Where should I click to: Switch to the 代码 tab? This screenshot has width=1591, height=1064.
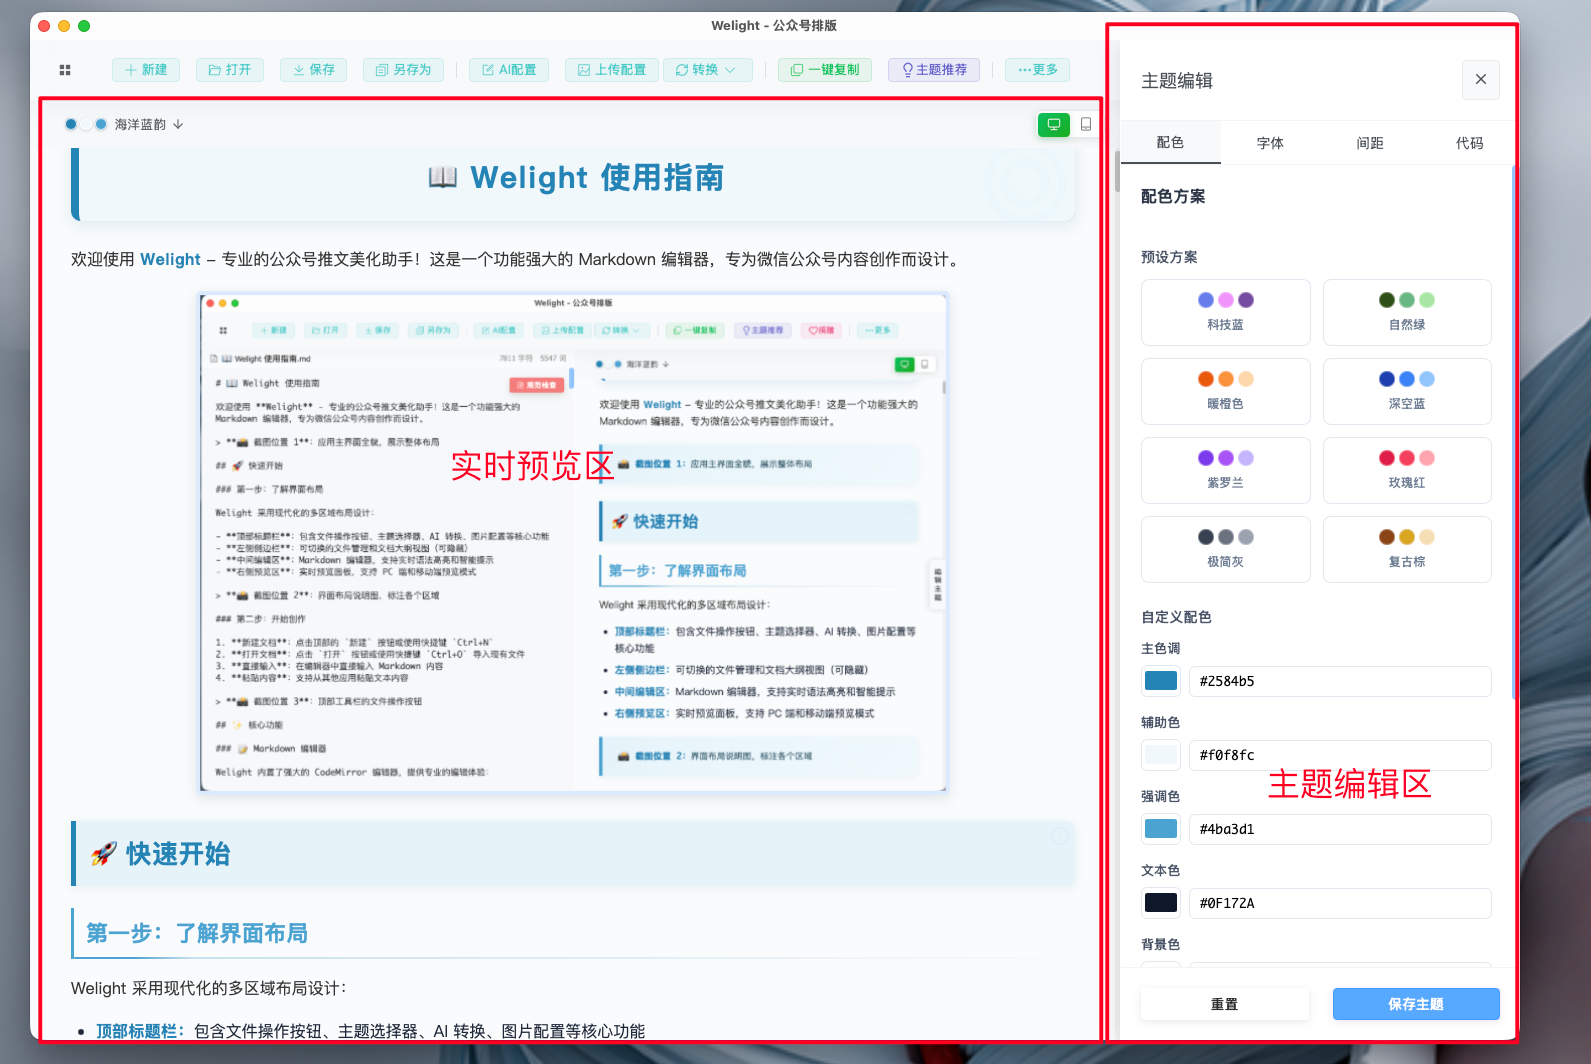coord(1469,143)
